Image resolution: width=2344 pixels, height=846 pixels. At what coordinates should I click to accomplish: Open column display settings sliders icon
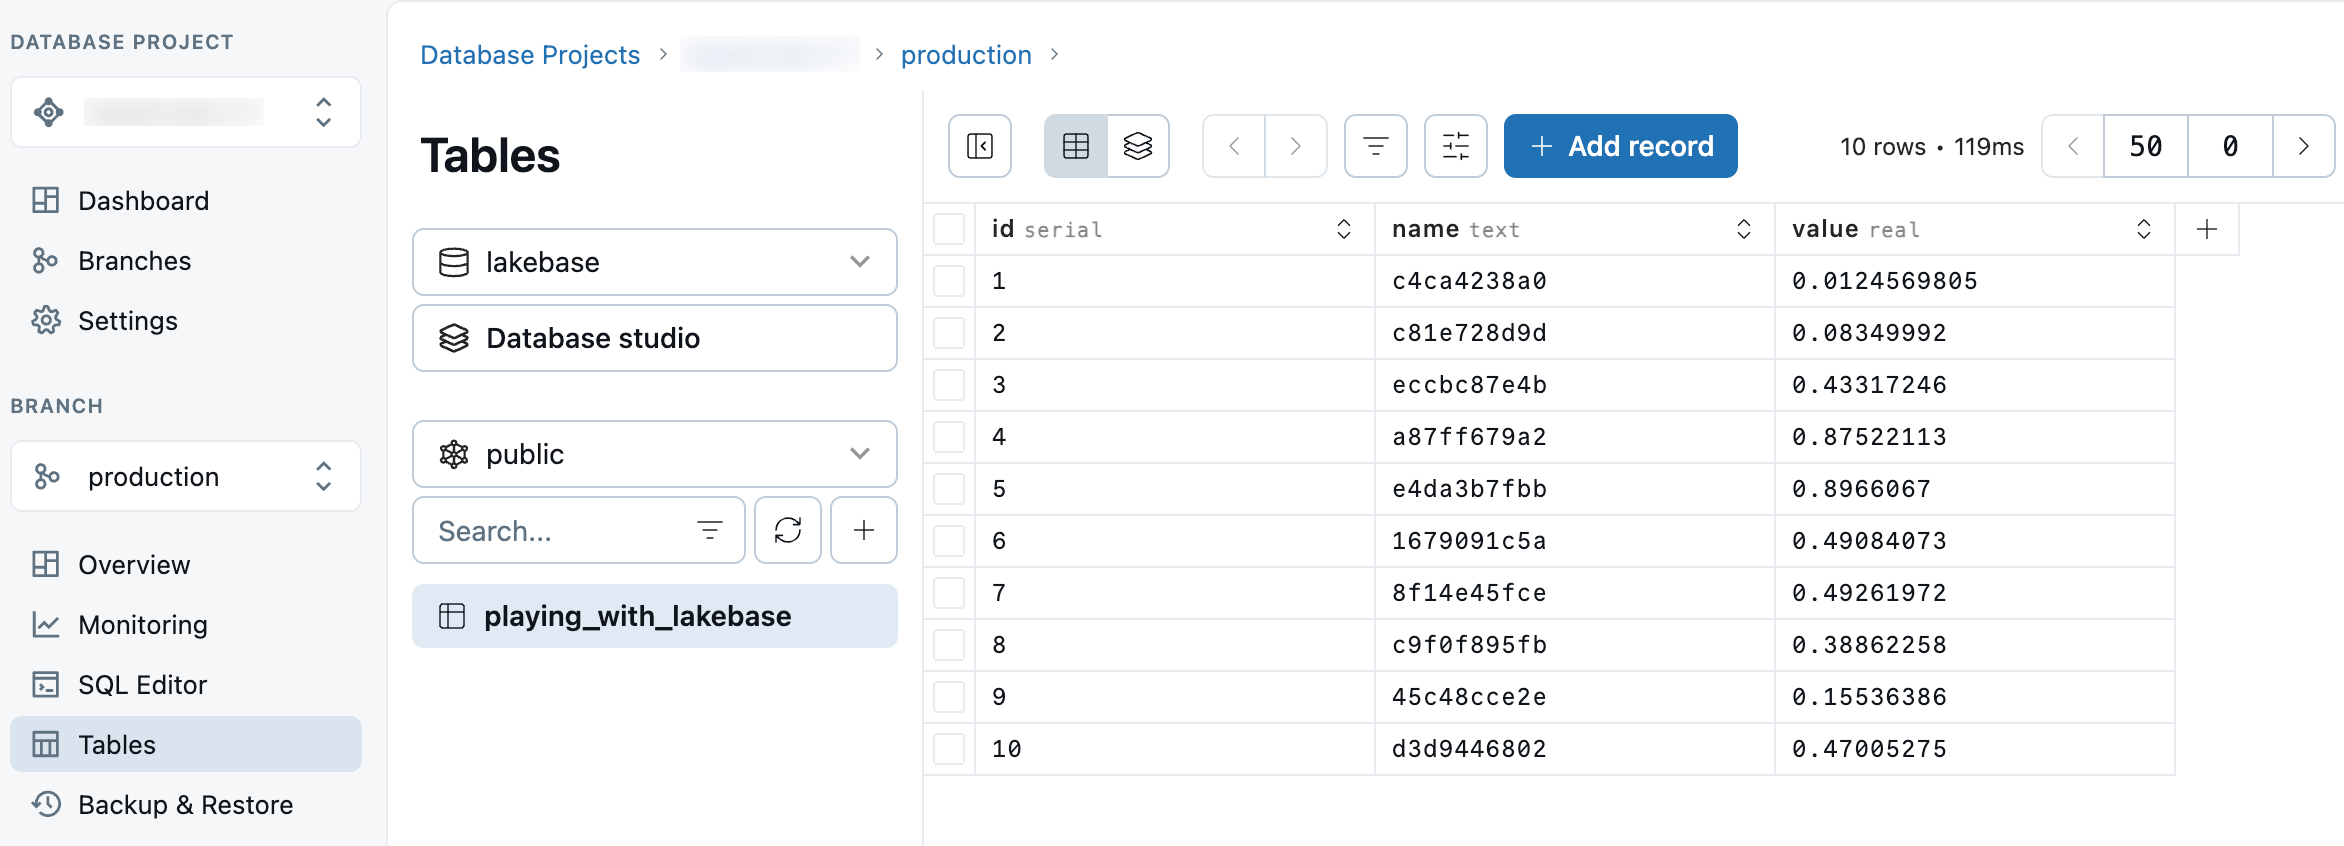coord(1456,146)
